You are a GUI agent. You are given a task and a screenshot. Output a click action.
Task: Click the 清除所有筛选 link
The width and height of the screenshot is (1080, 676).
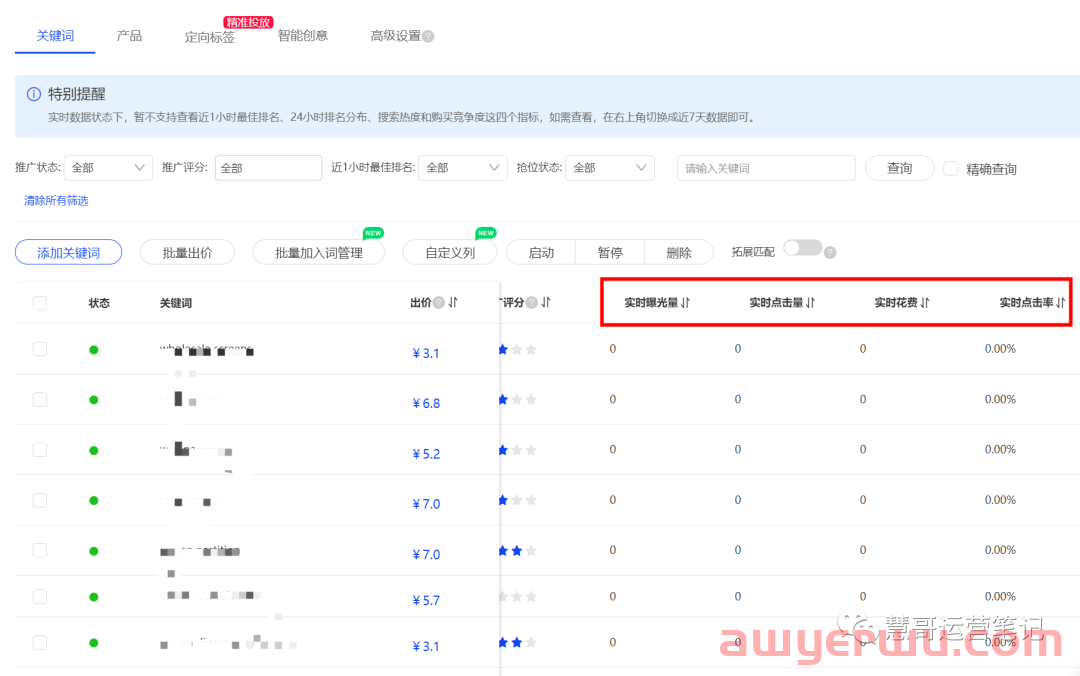[55, 199]
